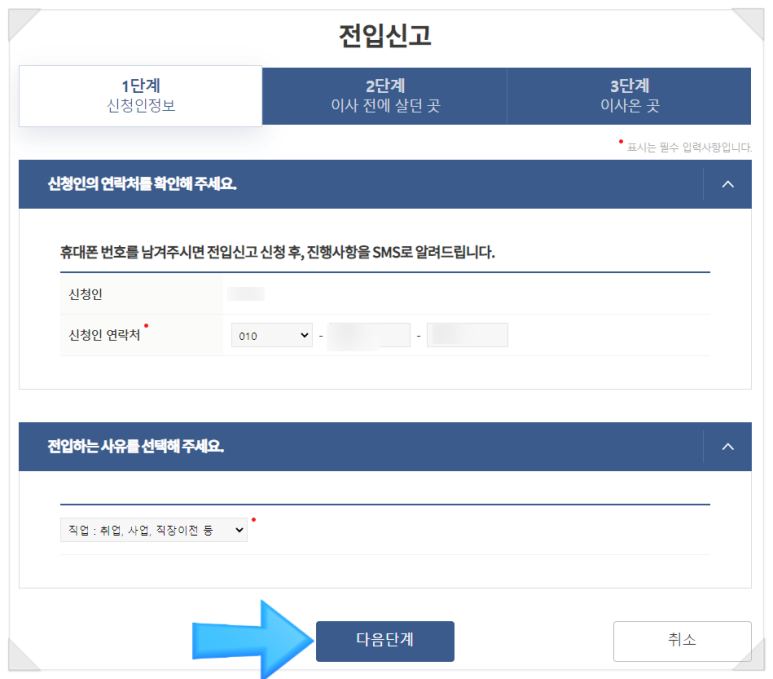This screenshot has width=773, height=679.
Task: Open the 1단계 신청인정보 tab
Action: (141, 96)
